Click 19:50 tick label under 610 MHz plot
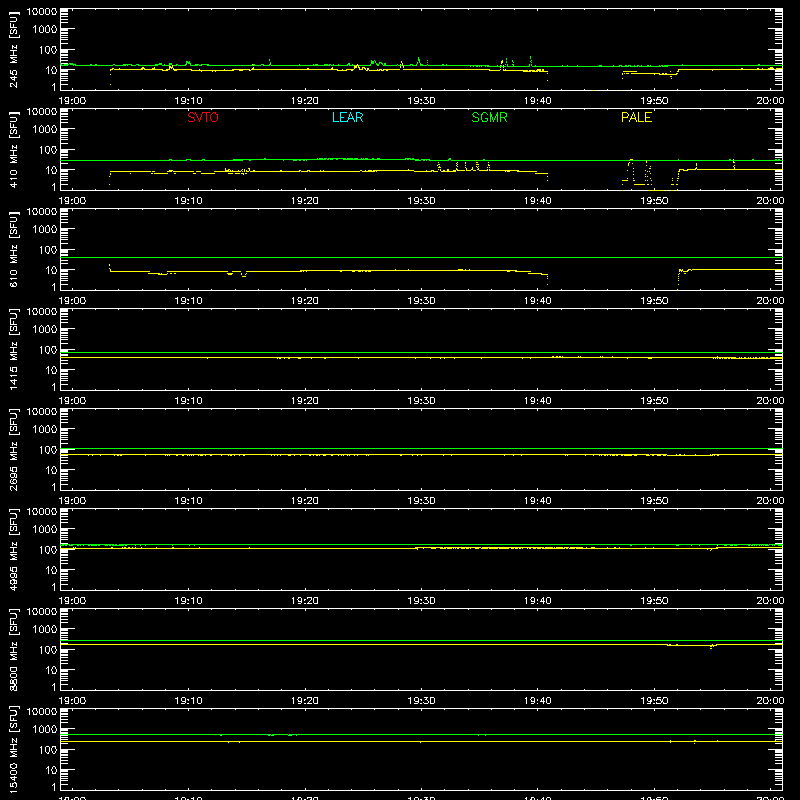 [x=654, y=301]
